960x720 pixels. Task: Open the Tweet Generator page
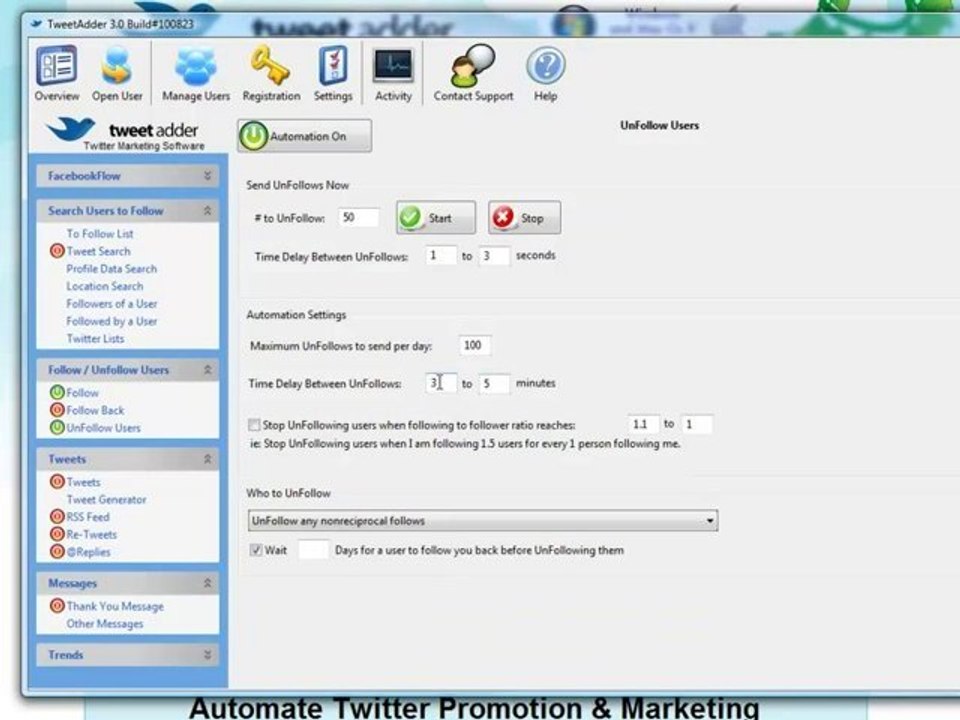[x=107, y=500]
